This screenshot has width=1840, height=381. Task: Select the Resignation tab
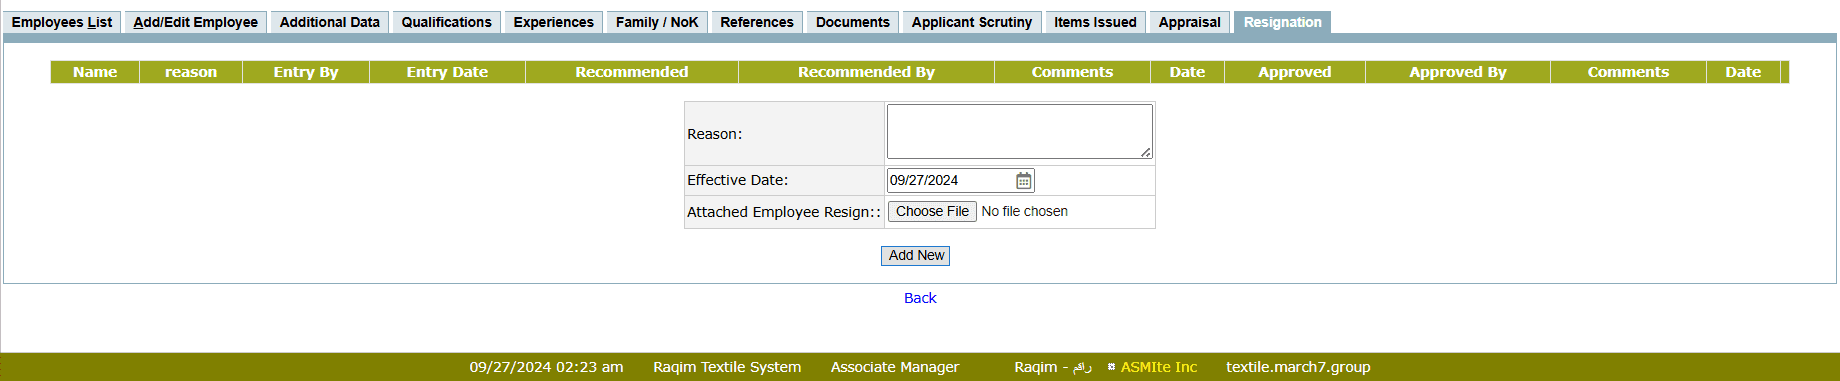[1283, 22]
